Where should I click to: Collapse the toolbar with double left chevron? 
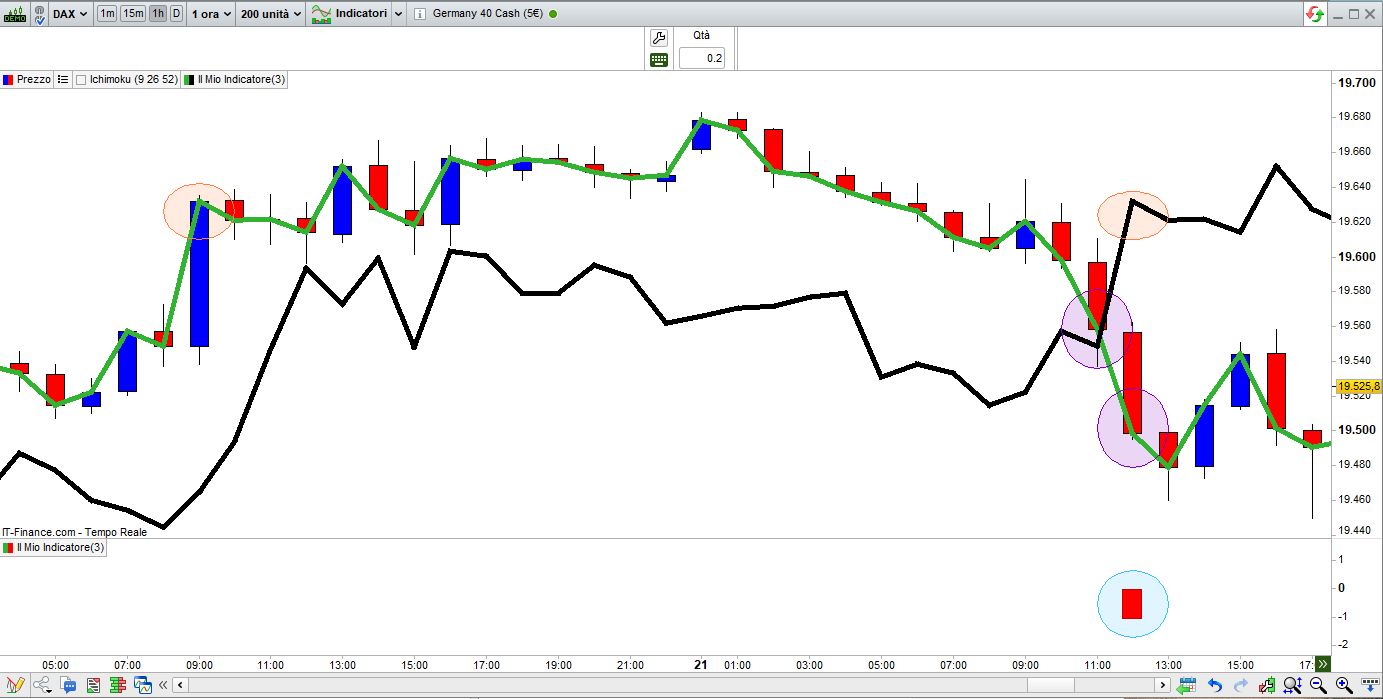[x=164, y=685]
